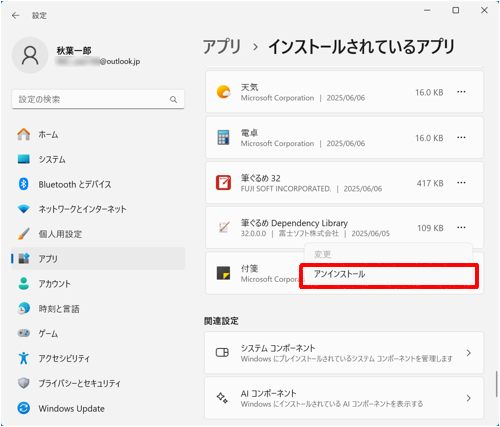Viewport: 500px width, 427px height.
Task: Open 時刻と言語 settings
Action: coord(98,309)
